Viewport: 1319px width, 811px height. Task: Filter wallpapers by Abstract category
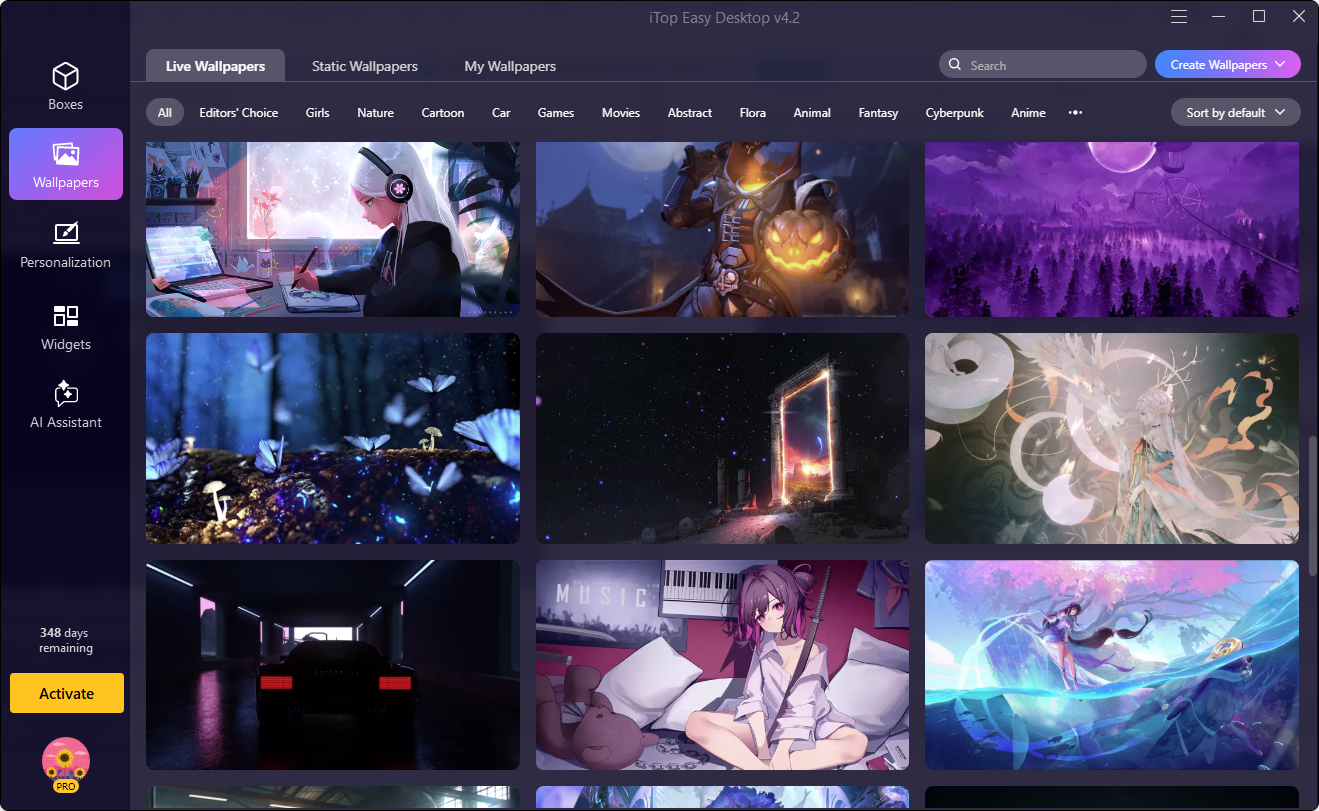690,113
